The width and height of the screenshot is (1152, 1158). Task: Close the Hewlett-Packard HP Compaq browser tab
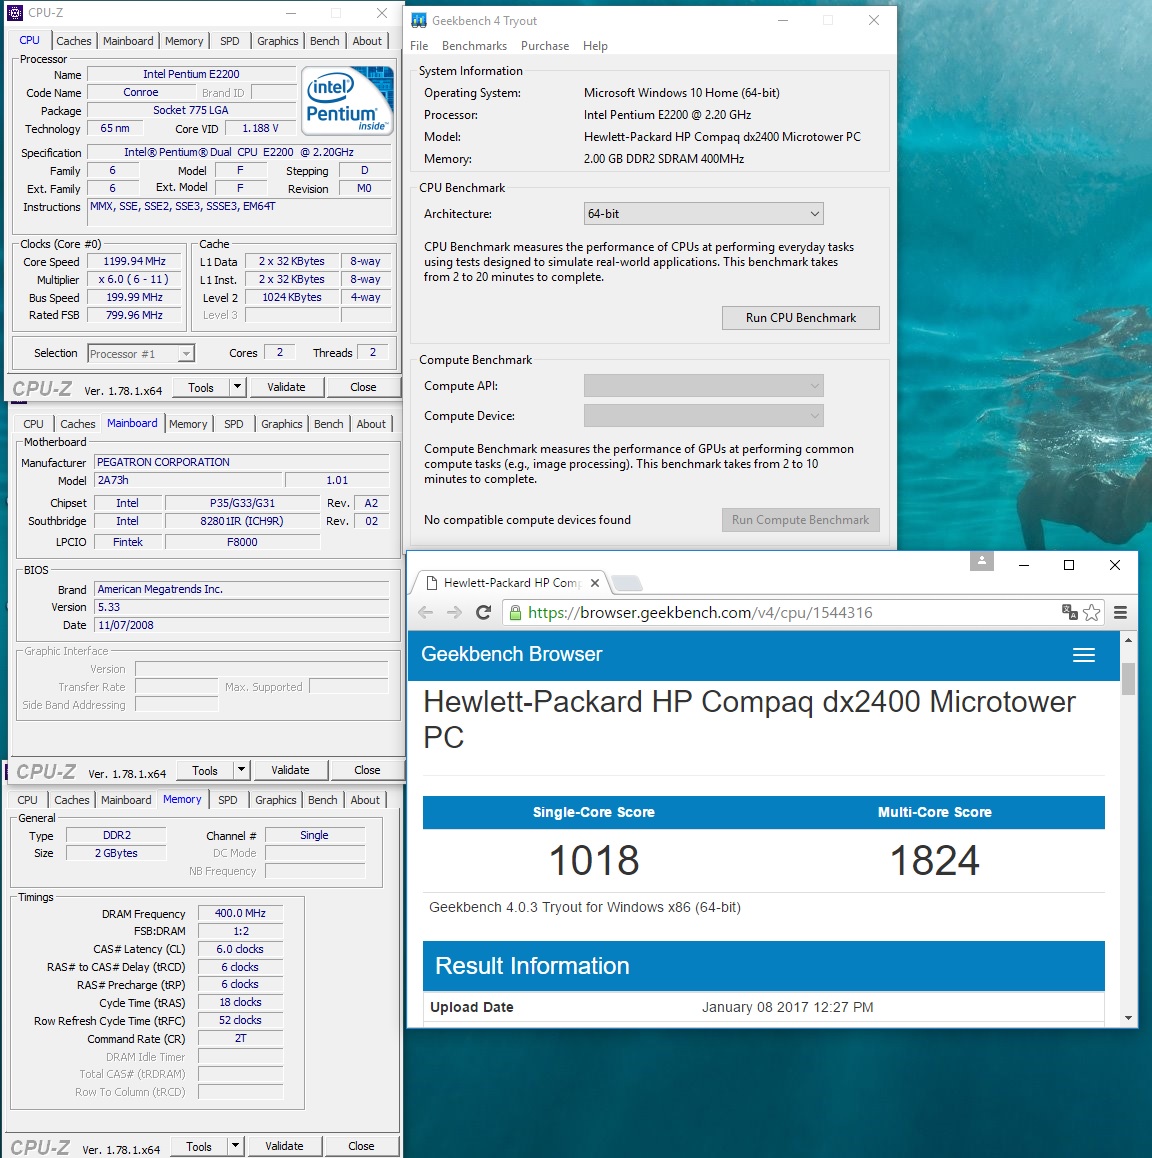[594, 583]
